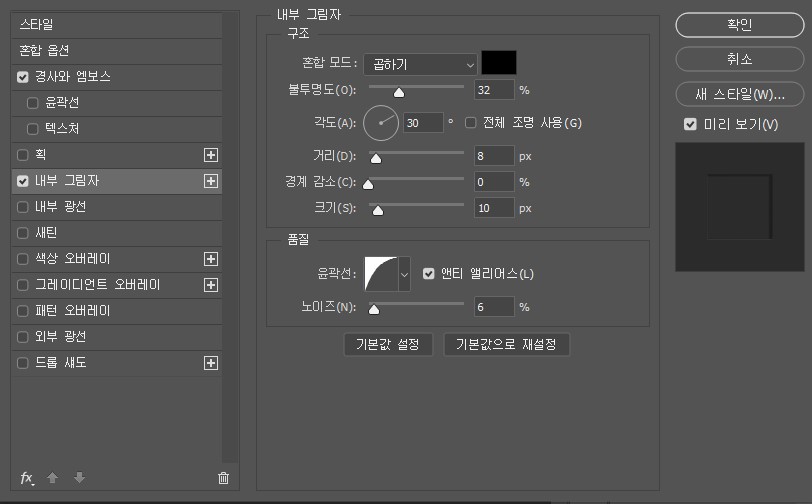Click 불투명도 value field 32
Screen dimensions: 812x504
495,90
